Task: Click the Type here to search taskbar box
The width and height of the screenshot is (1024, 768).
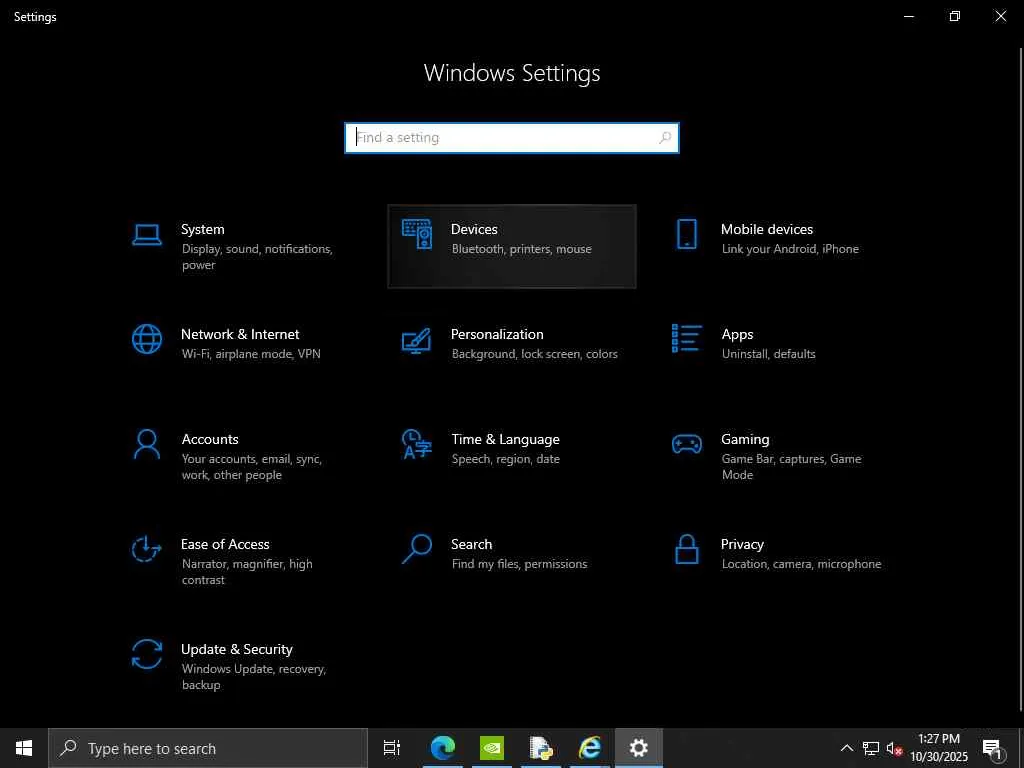Action: 208,748
